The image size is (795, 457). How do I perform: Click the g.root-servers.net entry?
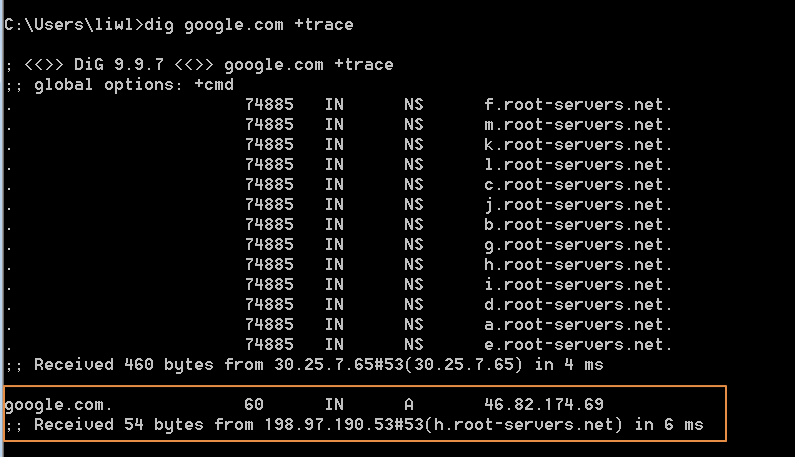tap(578, 244)
